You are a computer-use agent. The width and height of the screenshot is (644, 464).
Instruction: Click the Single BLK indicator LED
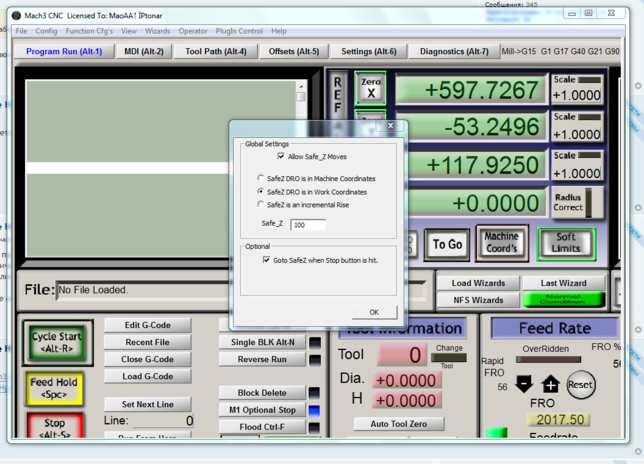point(315,342)
